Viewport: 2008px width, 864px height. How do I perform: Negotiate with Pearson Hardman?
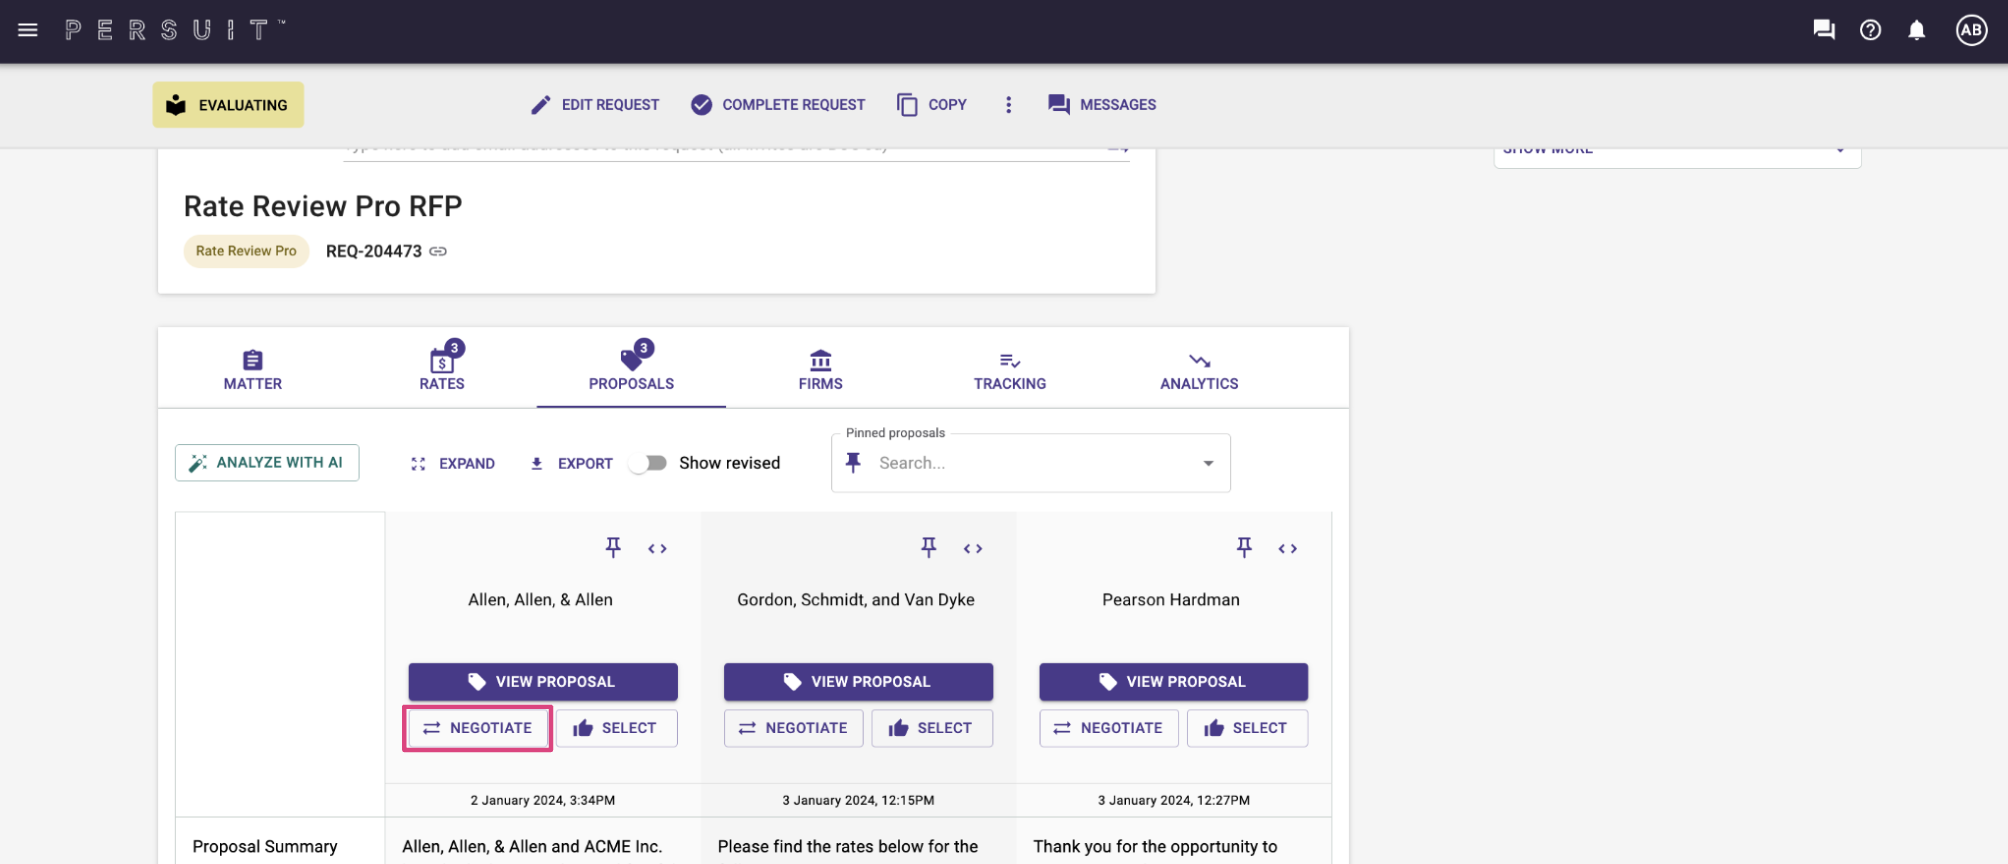pos(1109,728)
